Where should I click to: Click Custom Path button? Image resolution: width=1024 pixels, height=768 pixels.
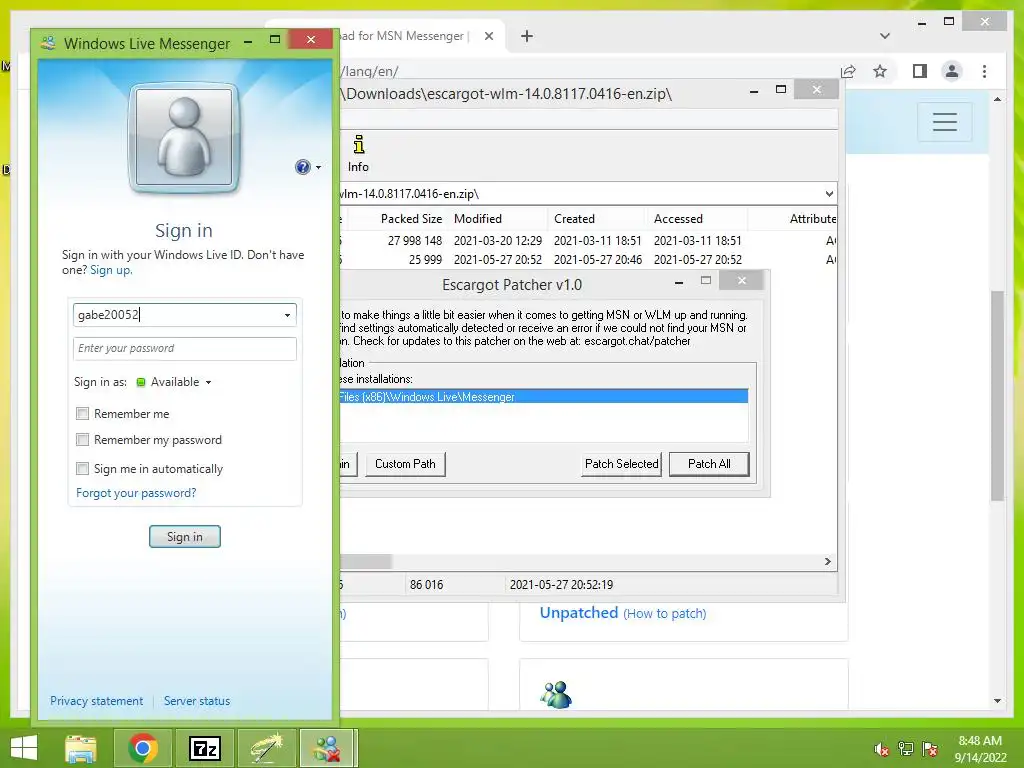tap(405, 464)
